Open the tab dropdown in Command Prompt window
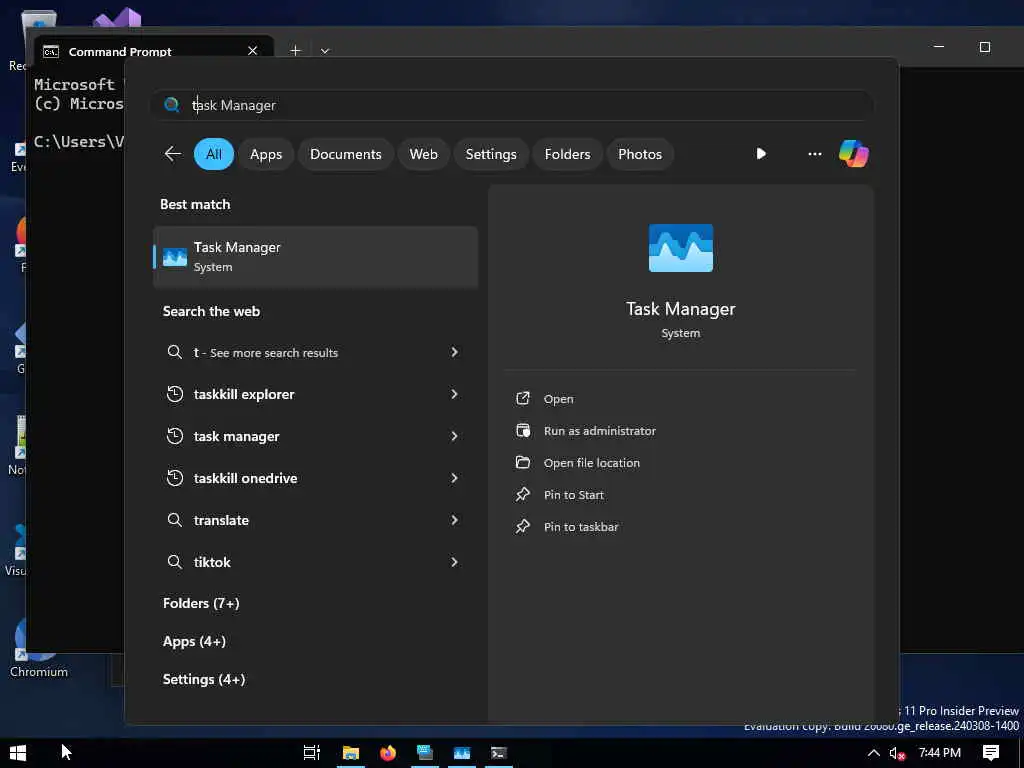 pos(325,50)
